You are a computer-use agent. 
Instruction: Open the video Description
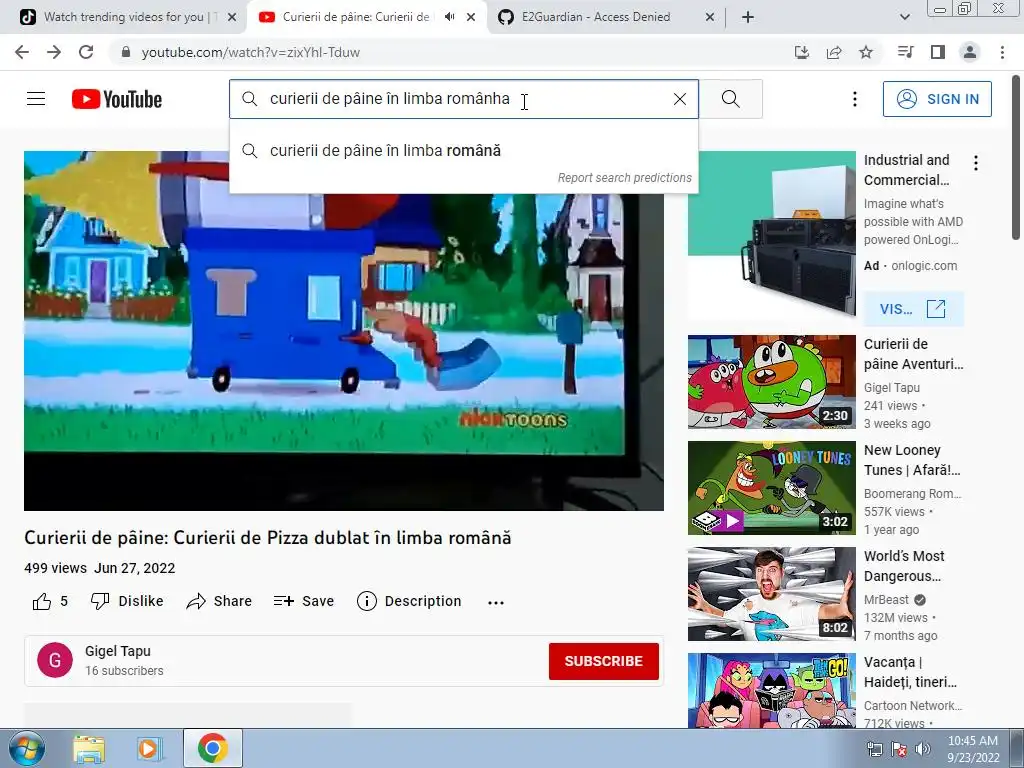point(409,601)
